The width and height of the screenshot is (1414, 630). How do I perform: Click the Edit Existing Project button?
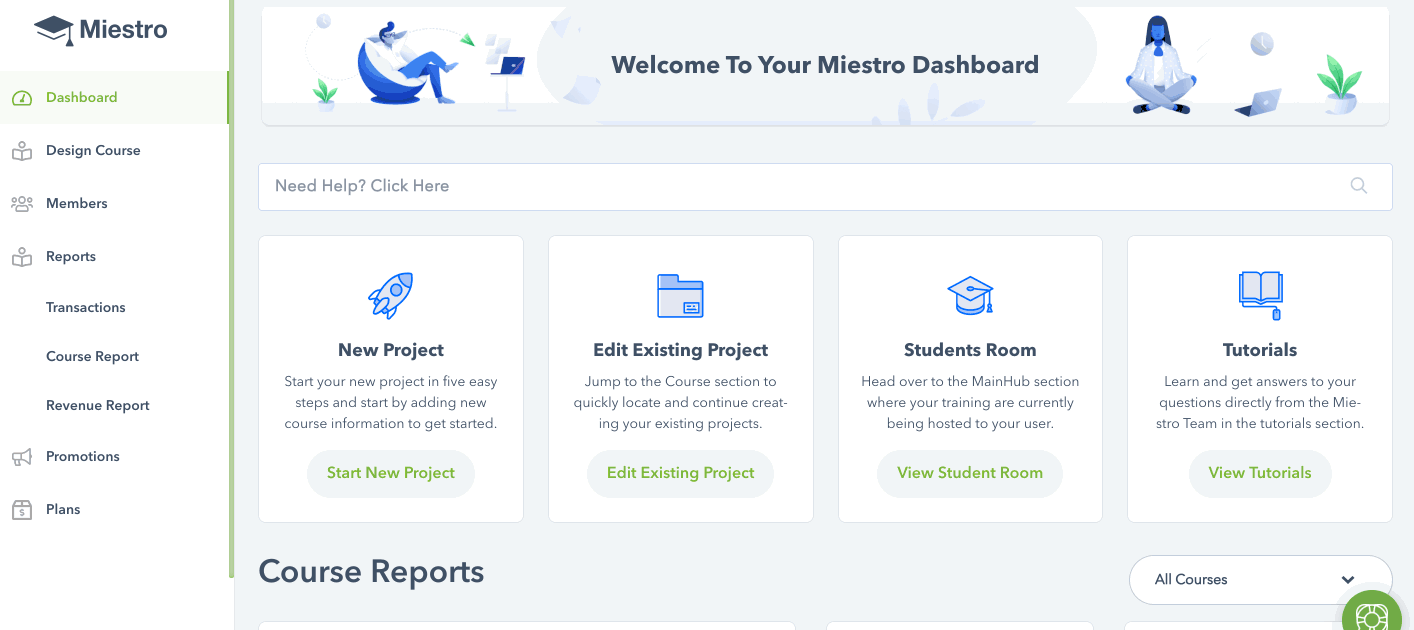coord(680,474)
